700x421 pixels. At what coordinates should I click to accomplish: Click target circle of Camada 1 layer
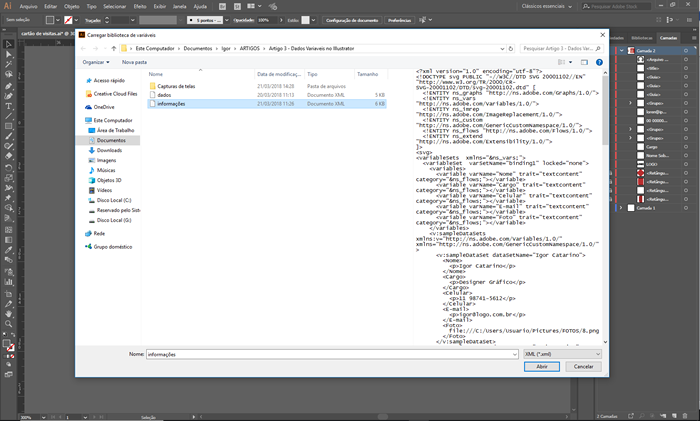pos(686,208)
